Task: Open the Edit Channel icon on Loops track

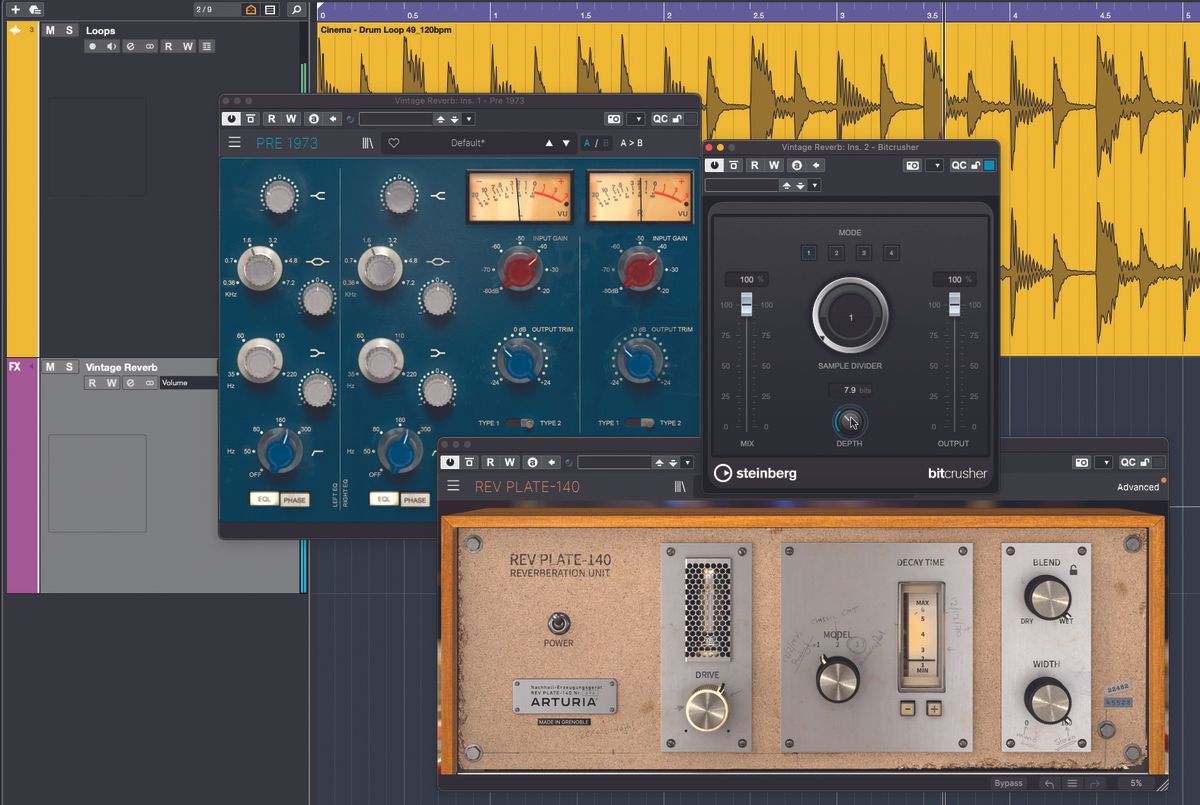Action: (x=131, y=46)
